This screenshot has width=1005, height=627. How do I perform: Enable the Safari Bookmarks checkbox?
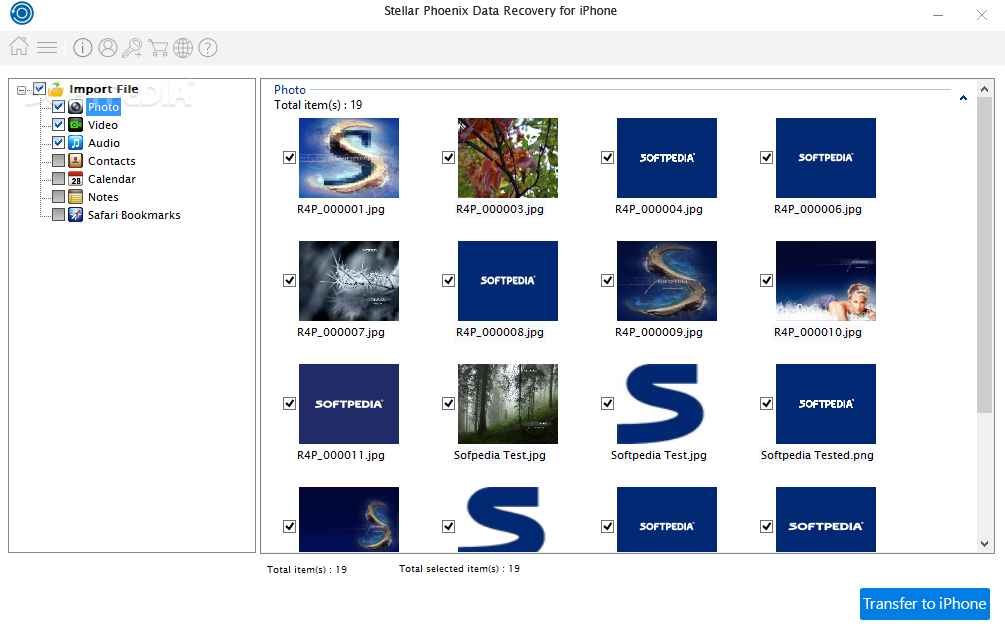coord(58,214)
